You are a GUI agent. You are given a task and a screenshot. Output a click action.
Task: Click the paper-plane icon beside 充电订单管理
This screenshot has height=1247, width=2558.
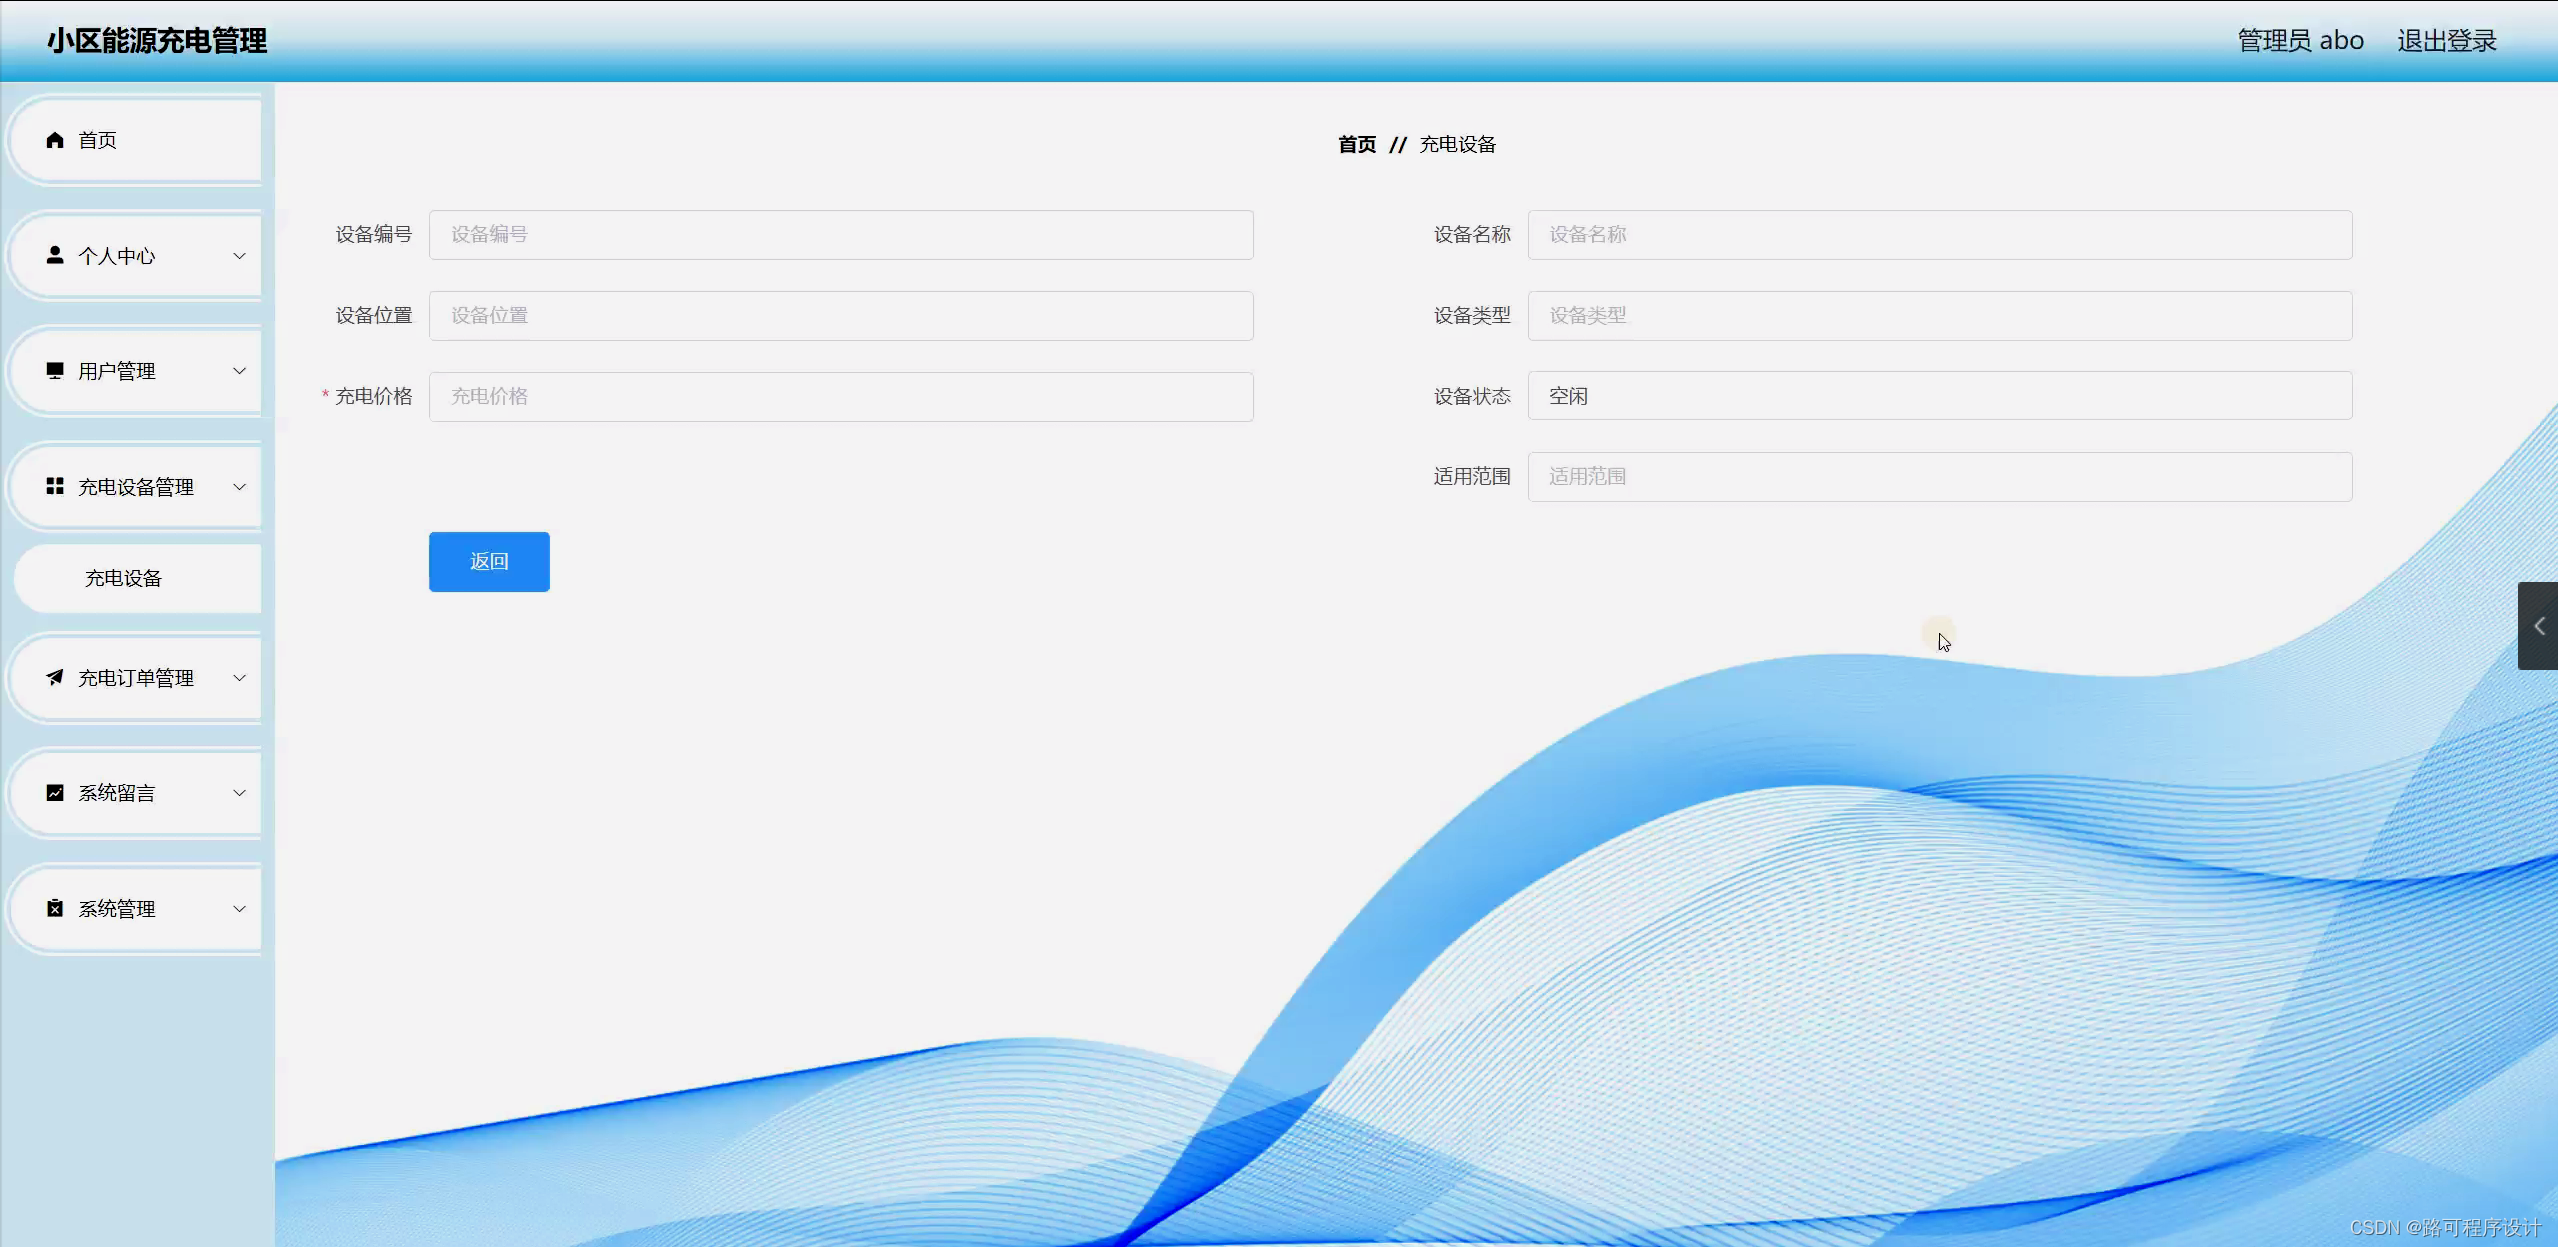(x=55, y=678)
